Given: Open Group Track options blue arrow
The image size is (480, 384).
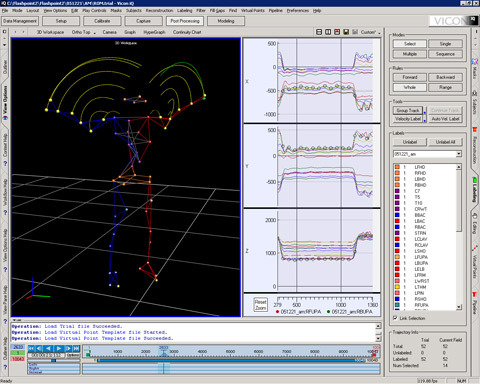Looking at the screenshot, I should [x=425, y=112].
